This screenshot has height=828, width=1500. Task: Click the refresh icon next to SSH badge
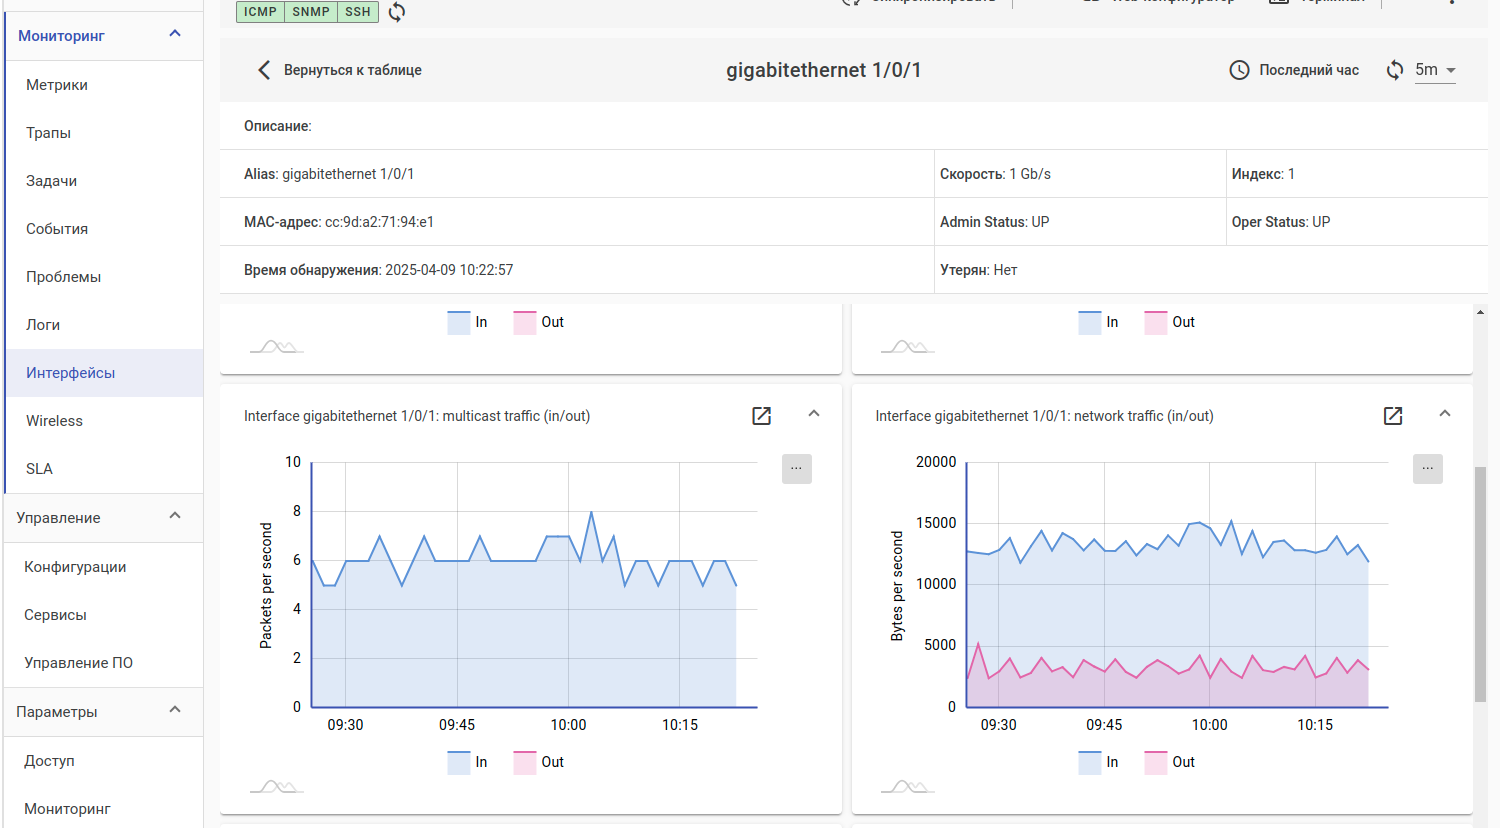[x=397, y=12]
